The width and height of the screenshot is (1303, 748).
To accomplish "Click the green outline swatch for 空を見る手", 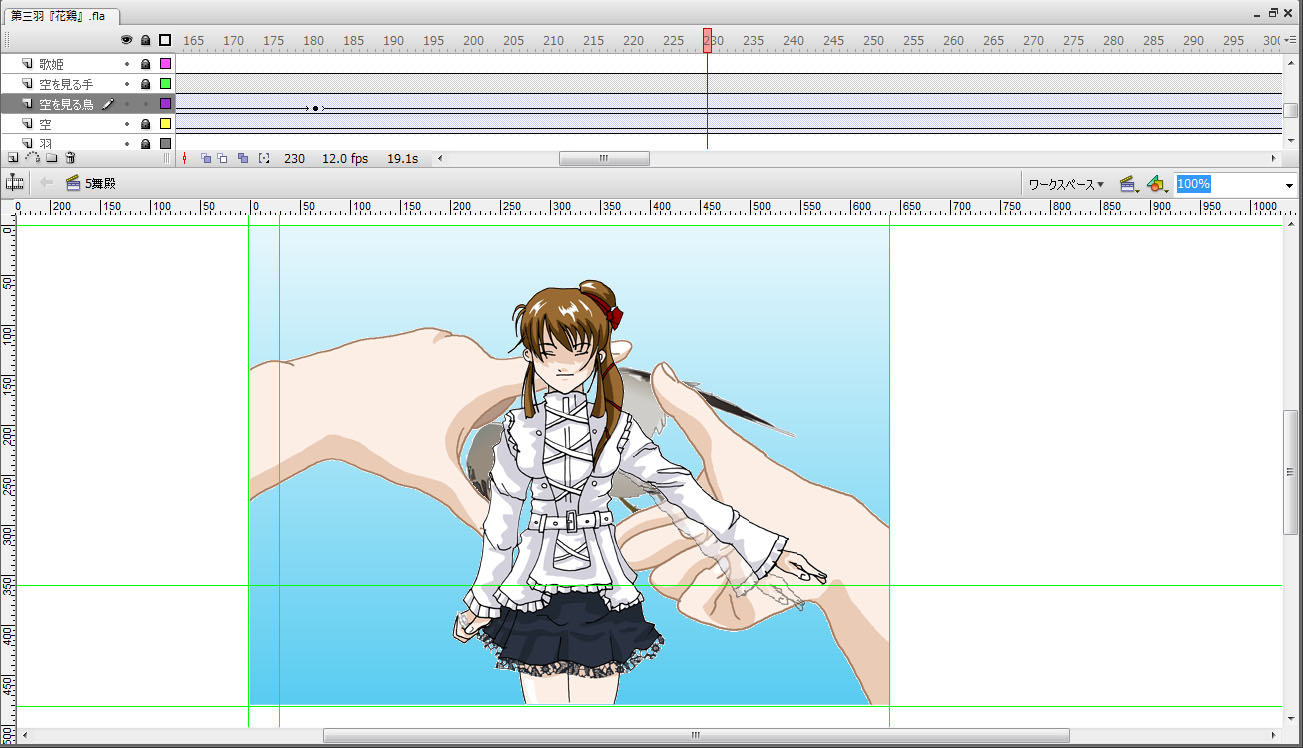I will [x=165, y=84].
